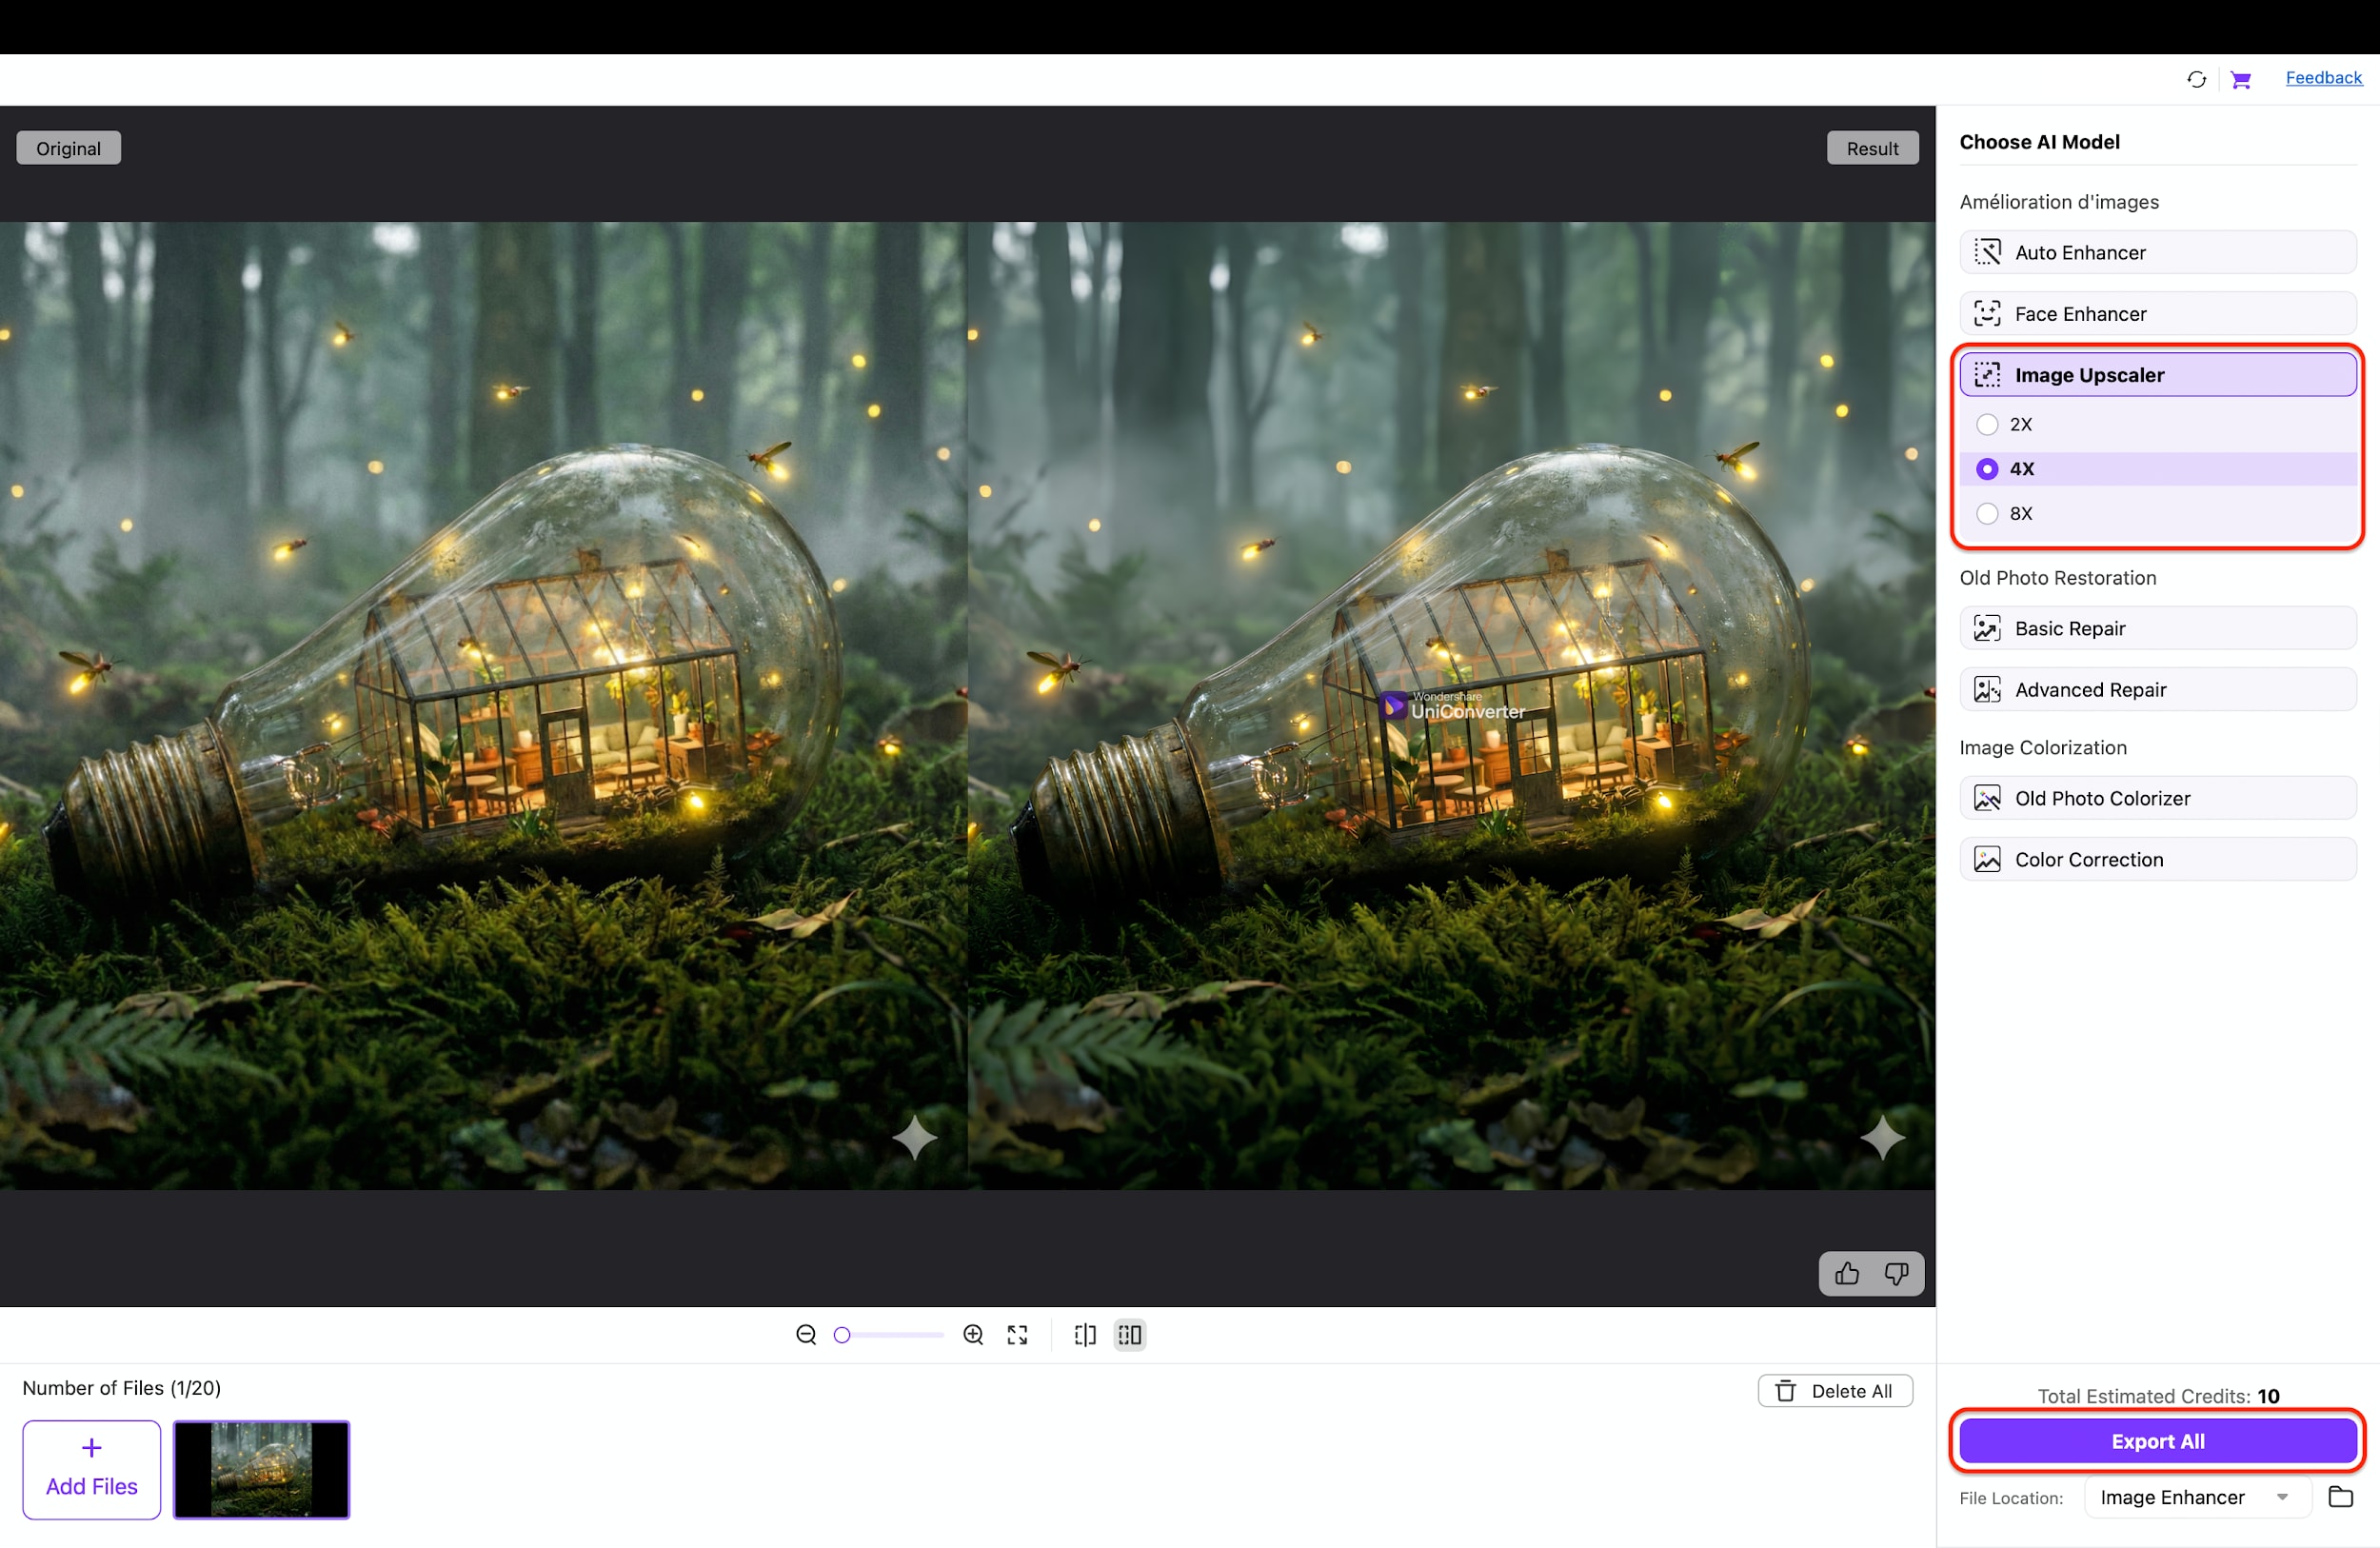Switch to the Result view
This screenshot has height=1548, width=2380.
pyautogui.click(x=1872, y=147)
